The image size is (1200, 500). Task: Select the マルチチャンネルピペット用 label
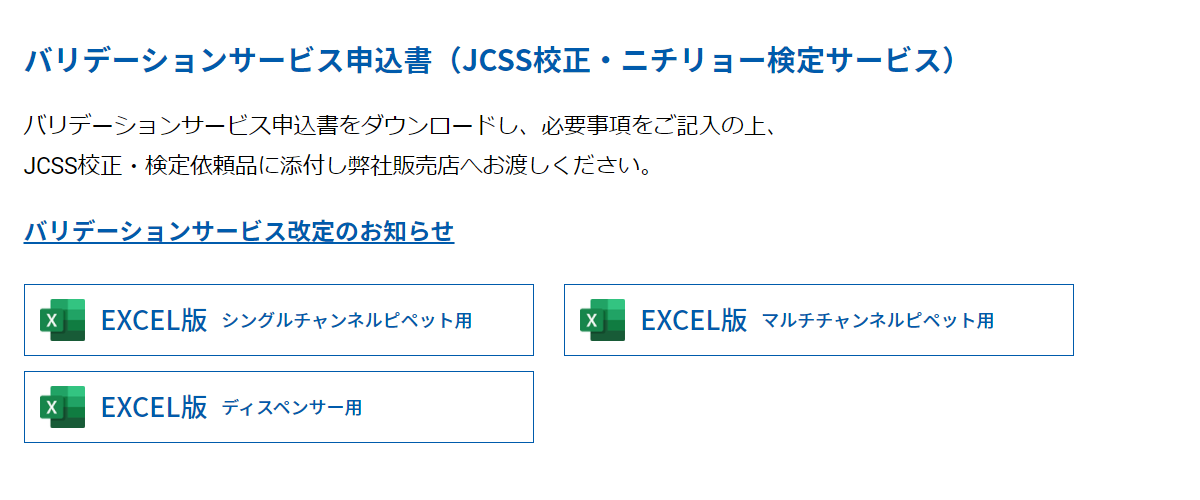pos(878,321)
